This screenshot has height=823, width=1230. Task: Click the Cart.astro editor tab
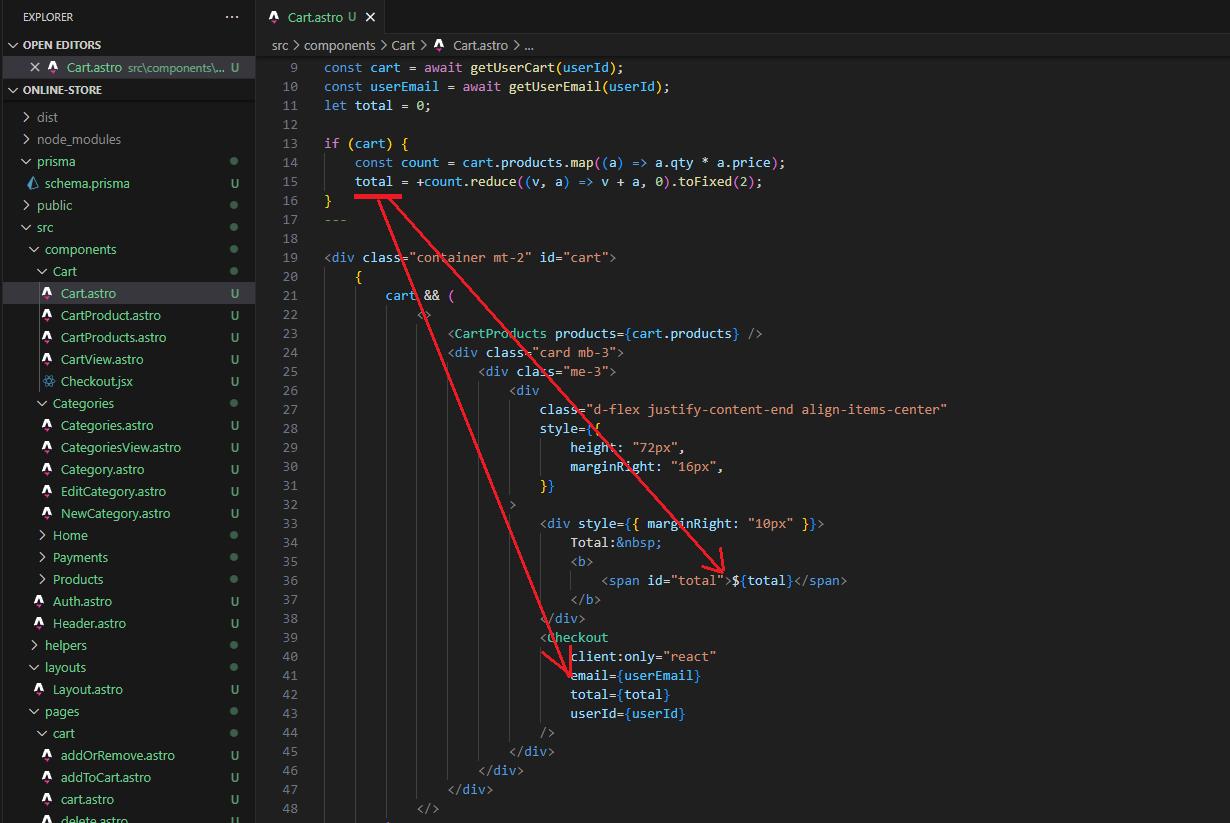click(320, 17)
